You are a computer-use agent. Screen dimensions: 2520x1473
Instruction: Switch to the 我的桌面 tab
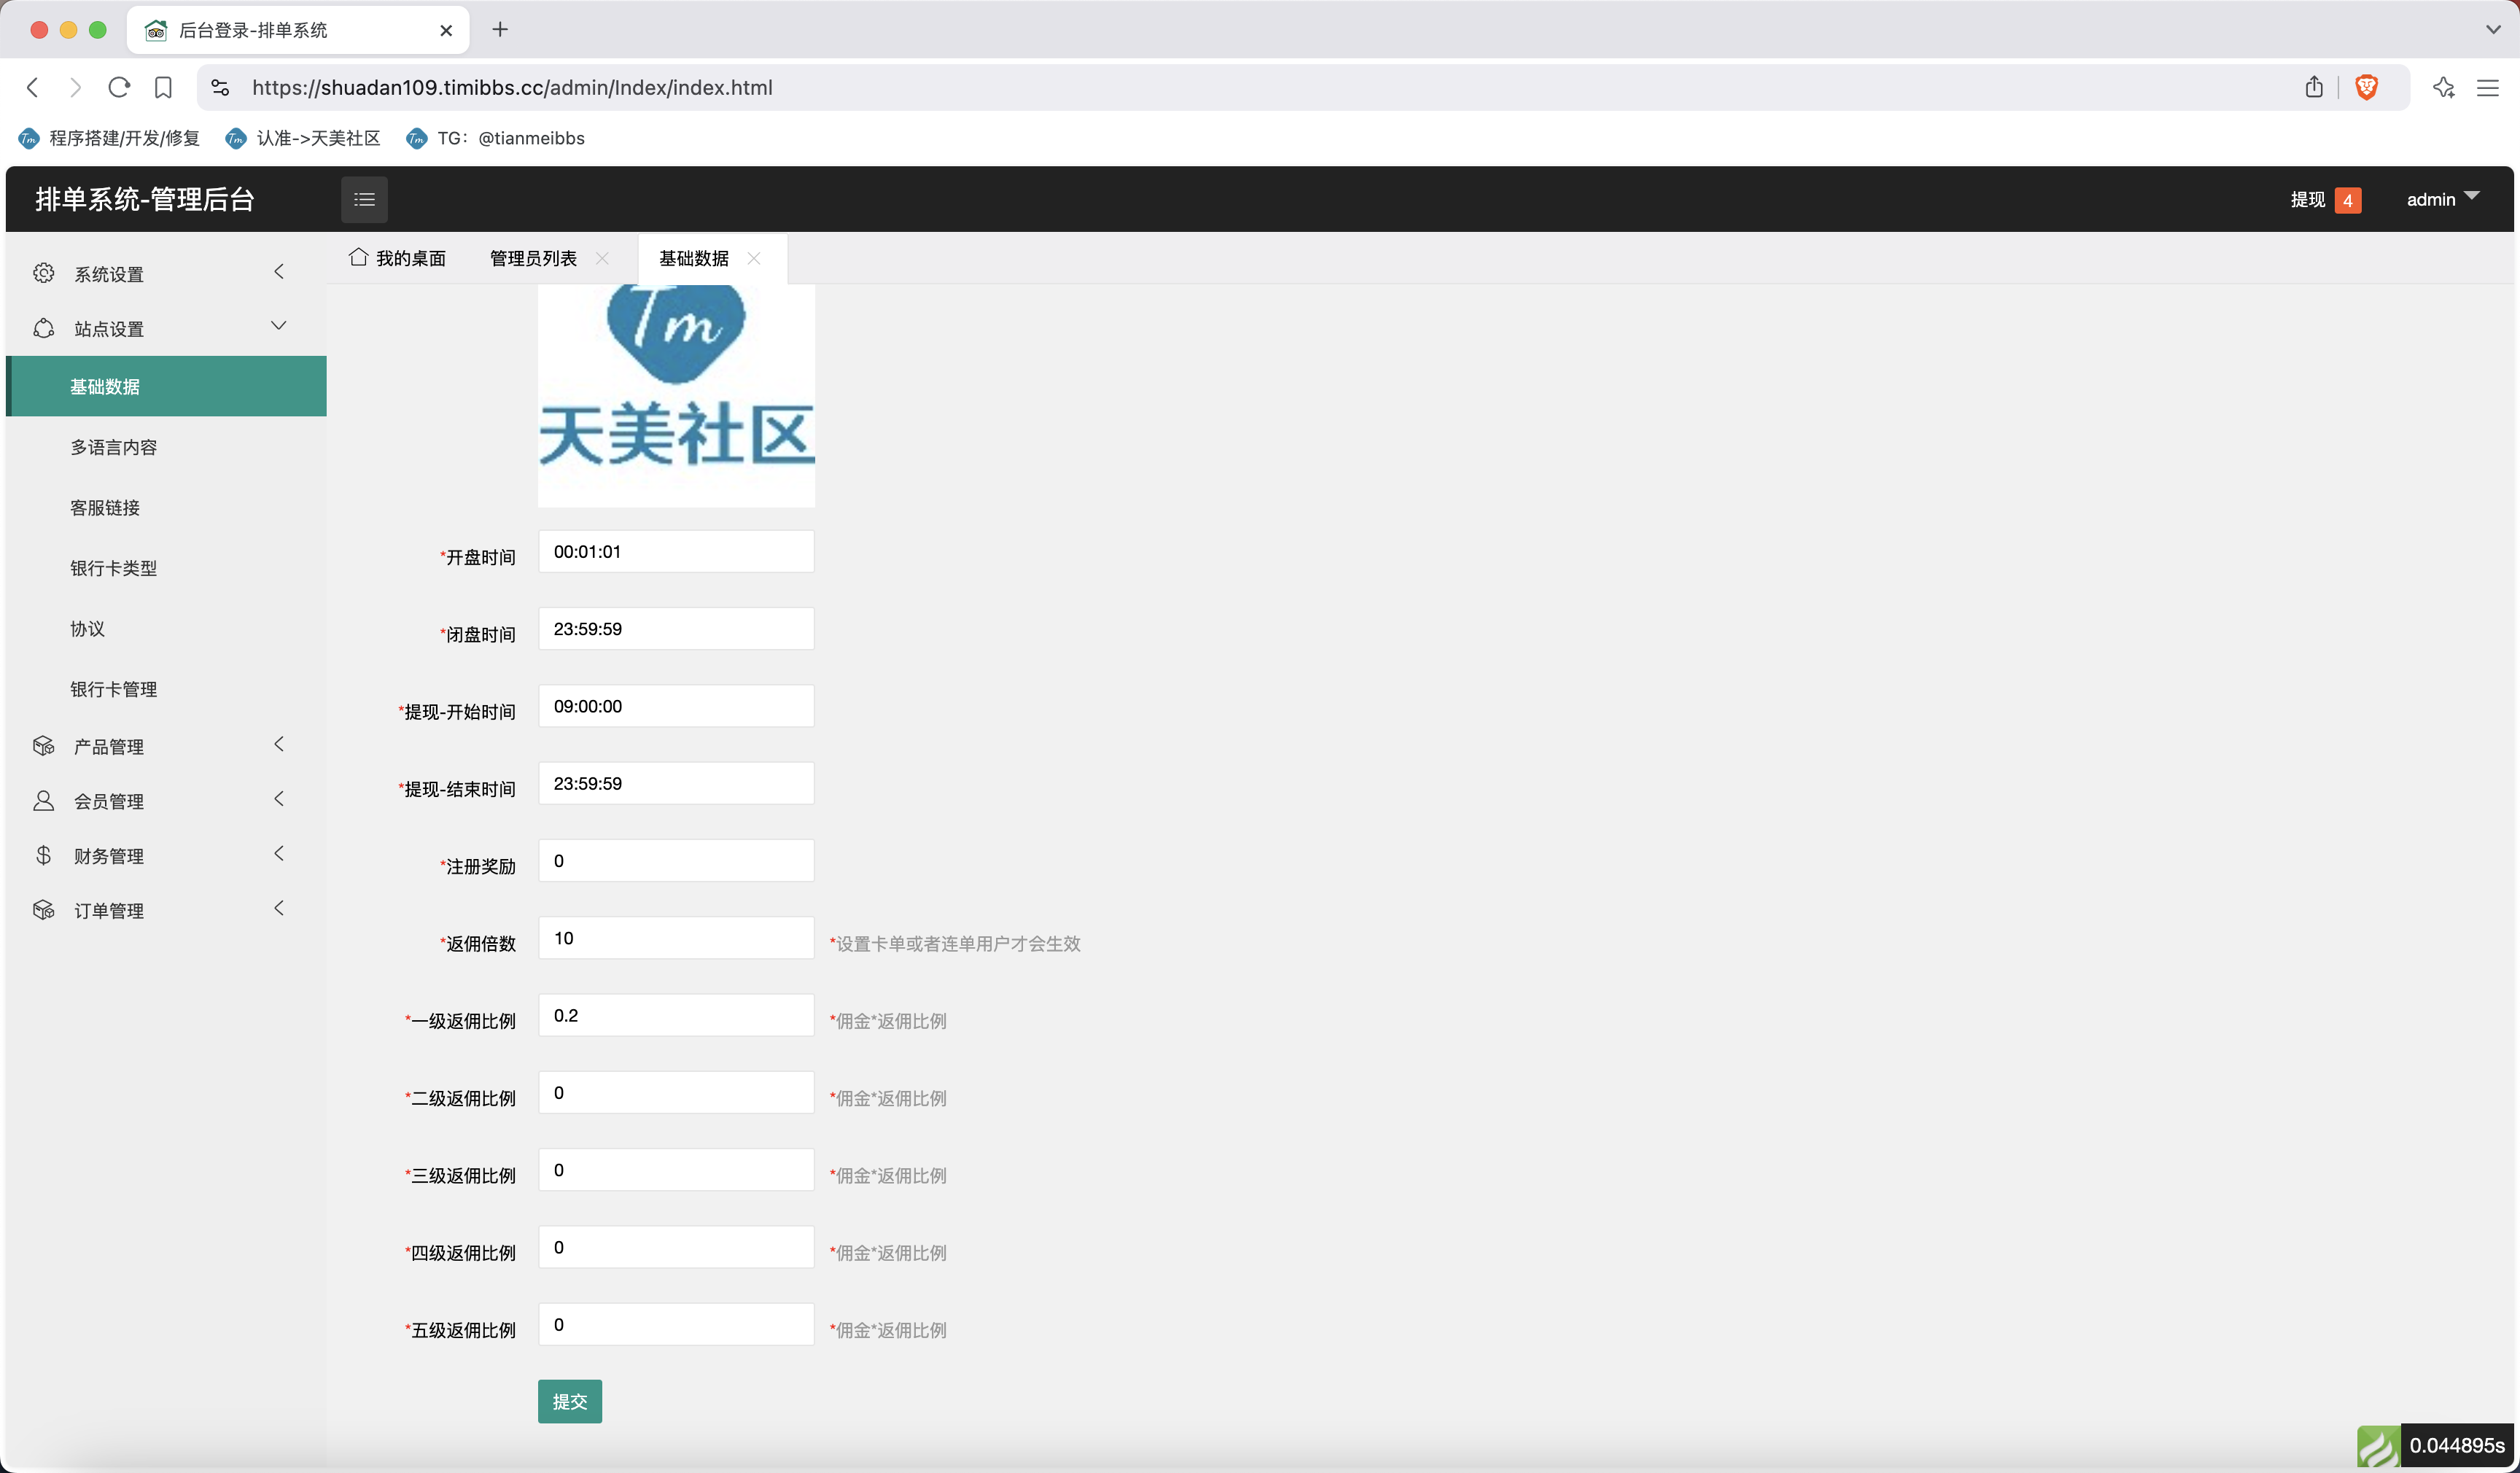coord(398,258)
